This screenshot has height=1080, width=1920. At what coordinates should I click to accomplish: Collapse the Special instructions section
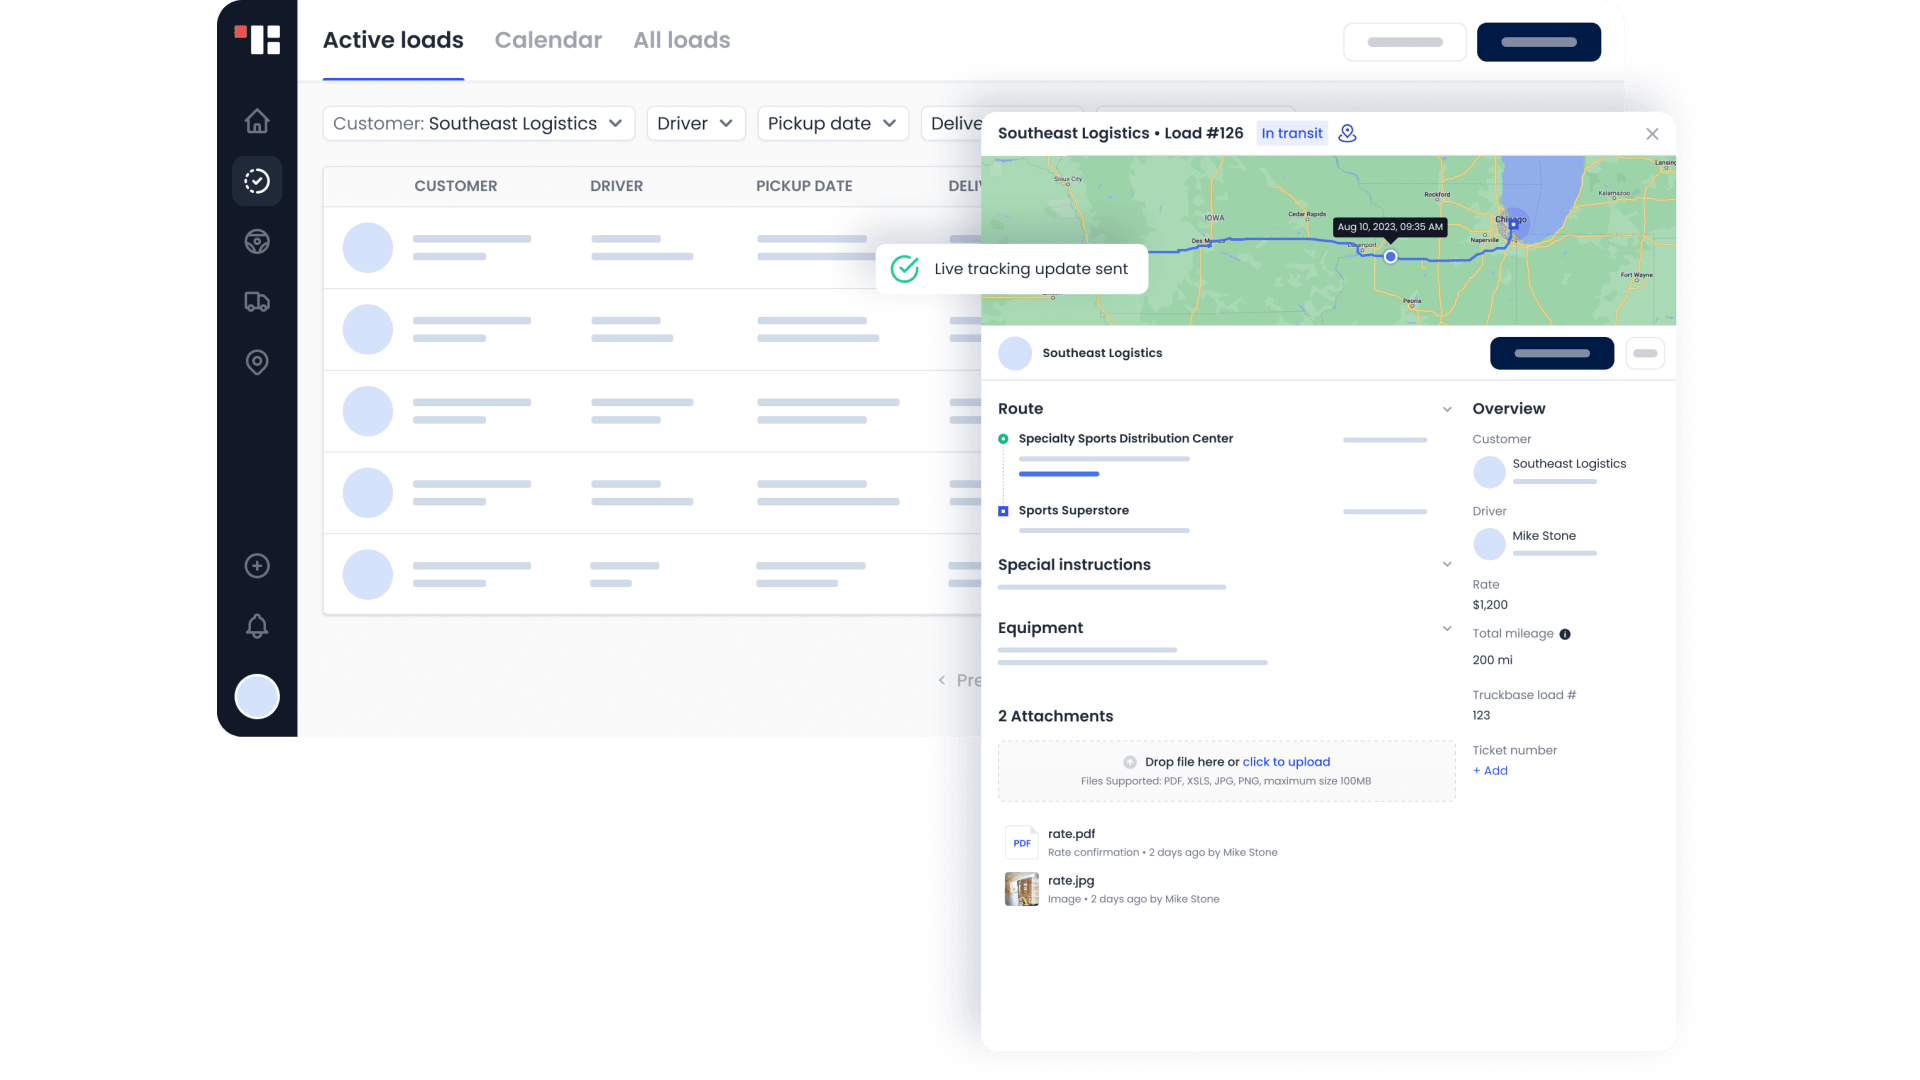tap(1447, 565)
